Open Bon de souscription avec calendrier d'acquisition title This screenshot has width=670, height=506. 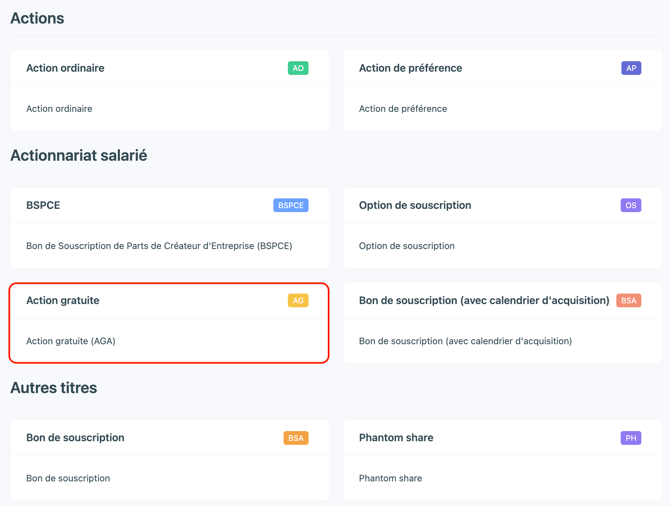pos(484,300)
